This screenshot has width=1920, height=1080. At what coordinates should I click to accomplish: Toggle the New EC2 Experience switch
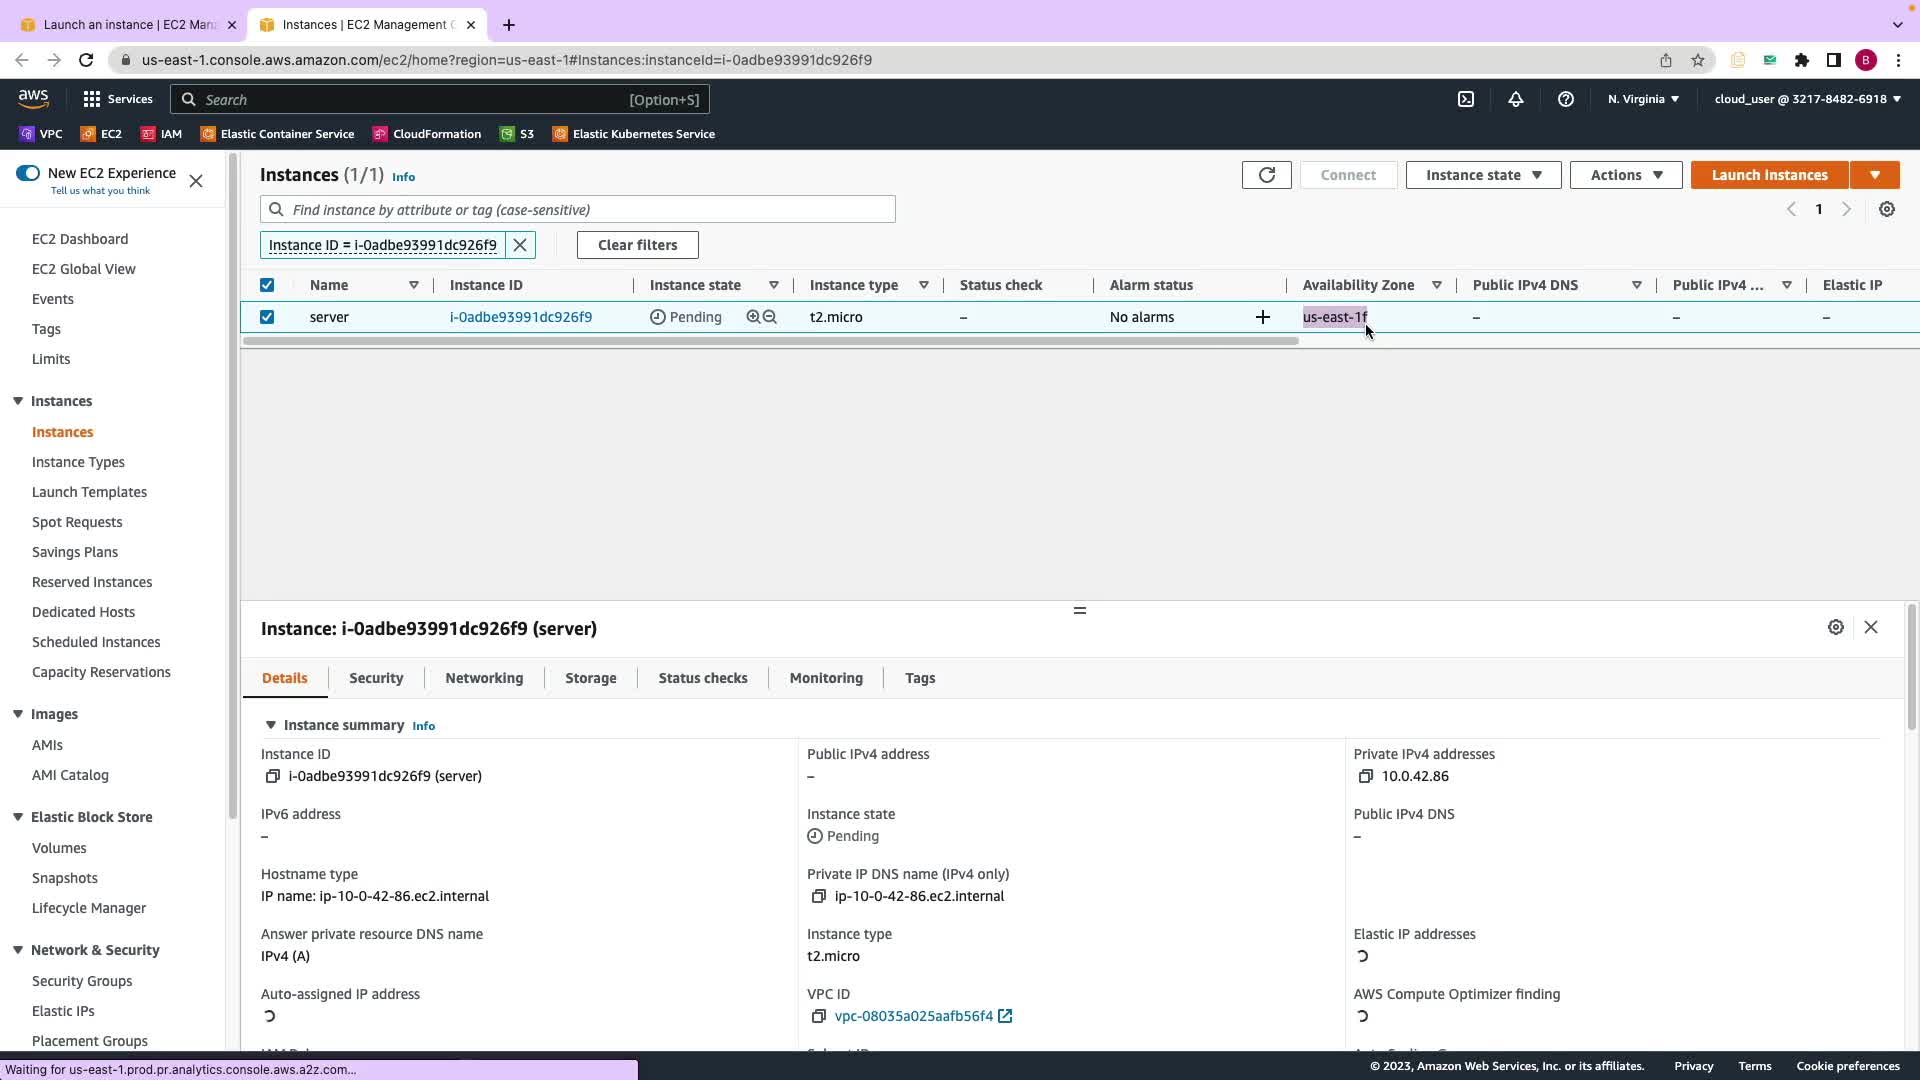[28, 173]
